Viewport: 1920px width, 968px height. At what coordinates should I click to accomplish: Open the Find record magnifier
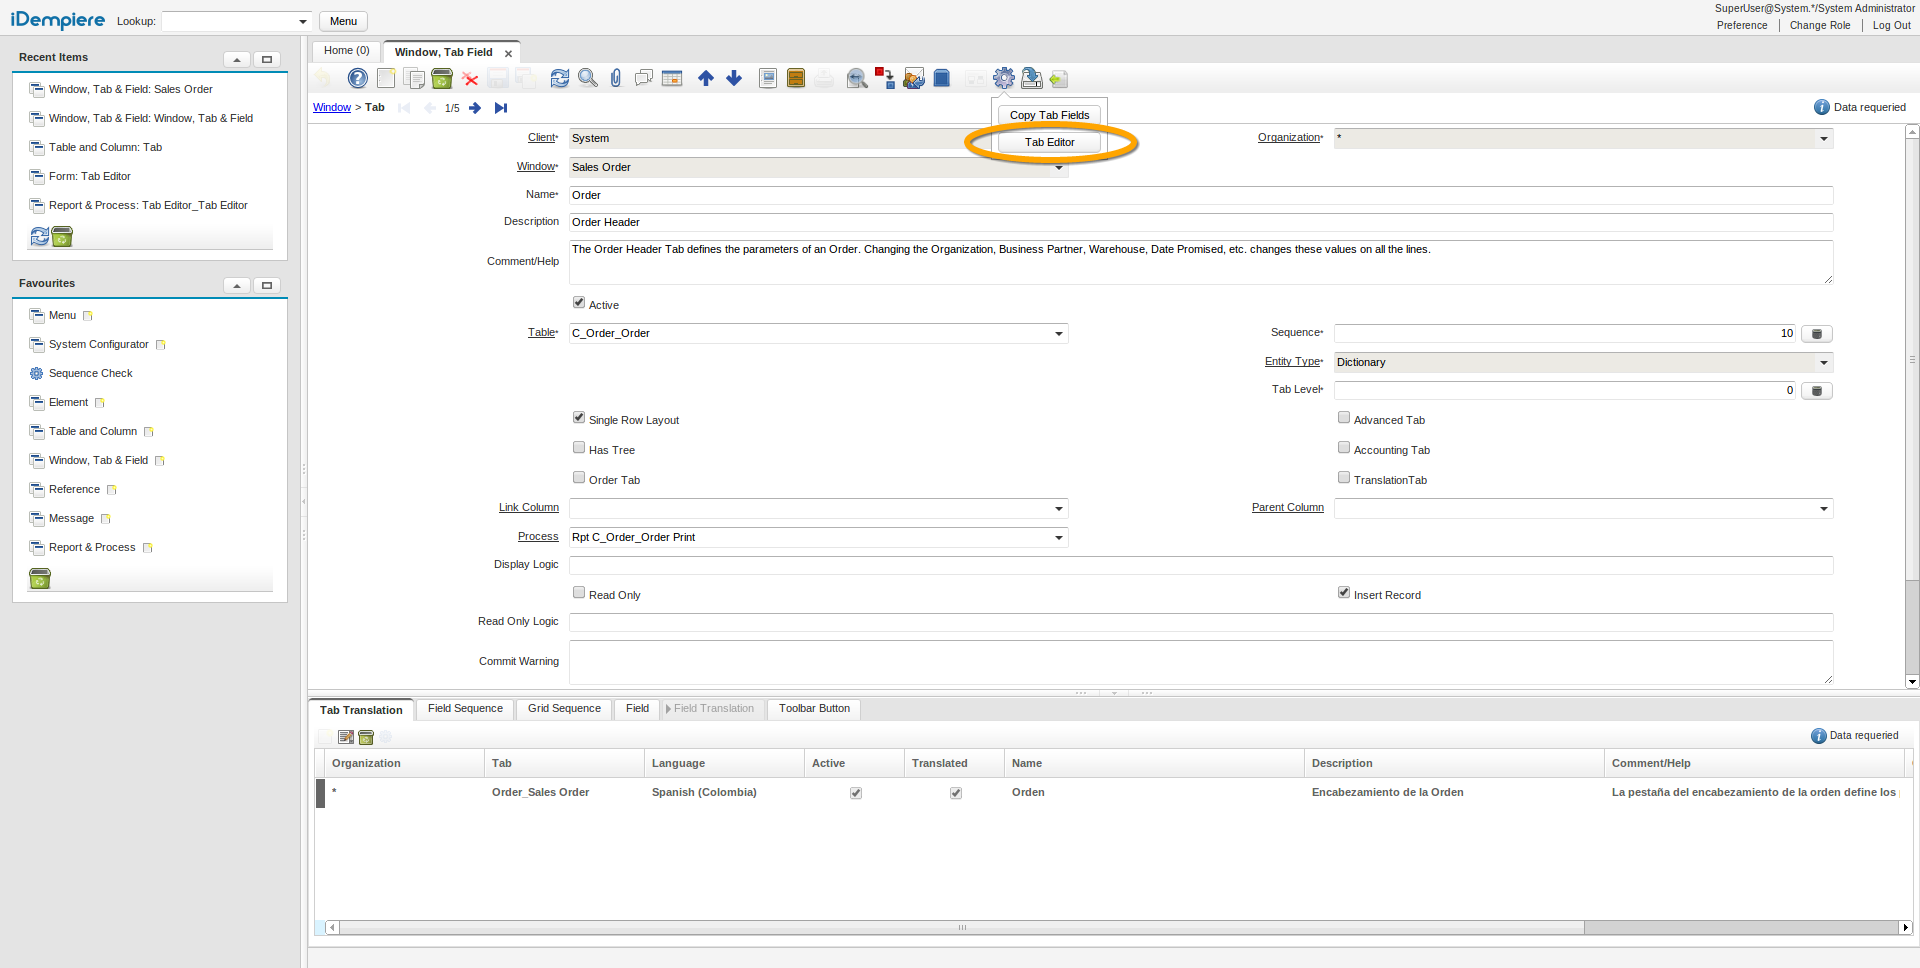tap(588, 78)
